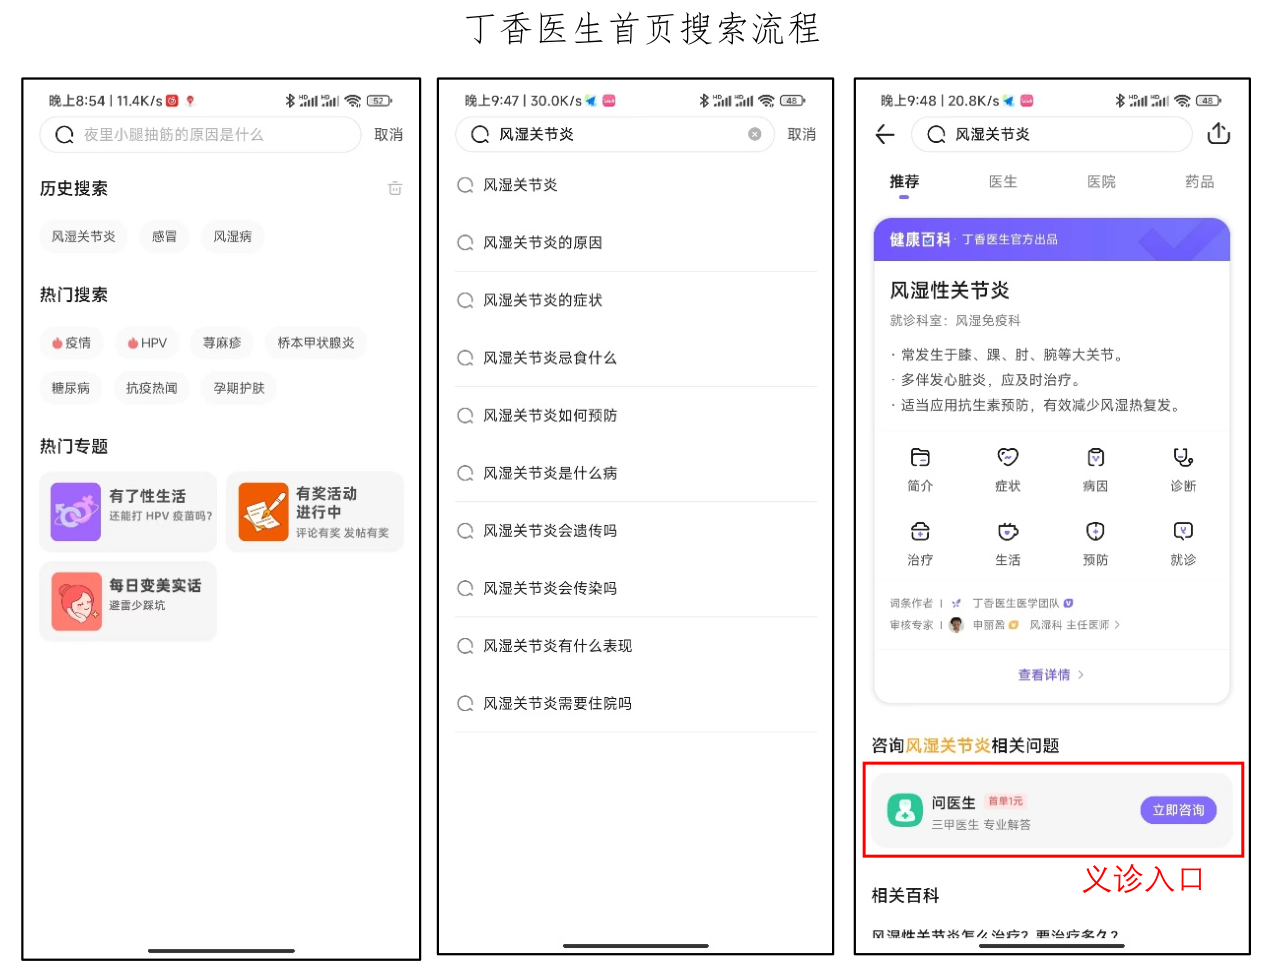Switch to the 医生 tab
This screenshot has height=968, width=1262.
coord(1002,182)
